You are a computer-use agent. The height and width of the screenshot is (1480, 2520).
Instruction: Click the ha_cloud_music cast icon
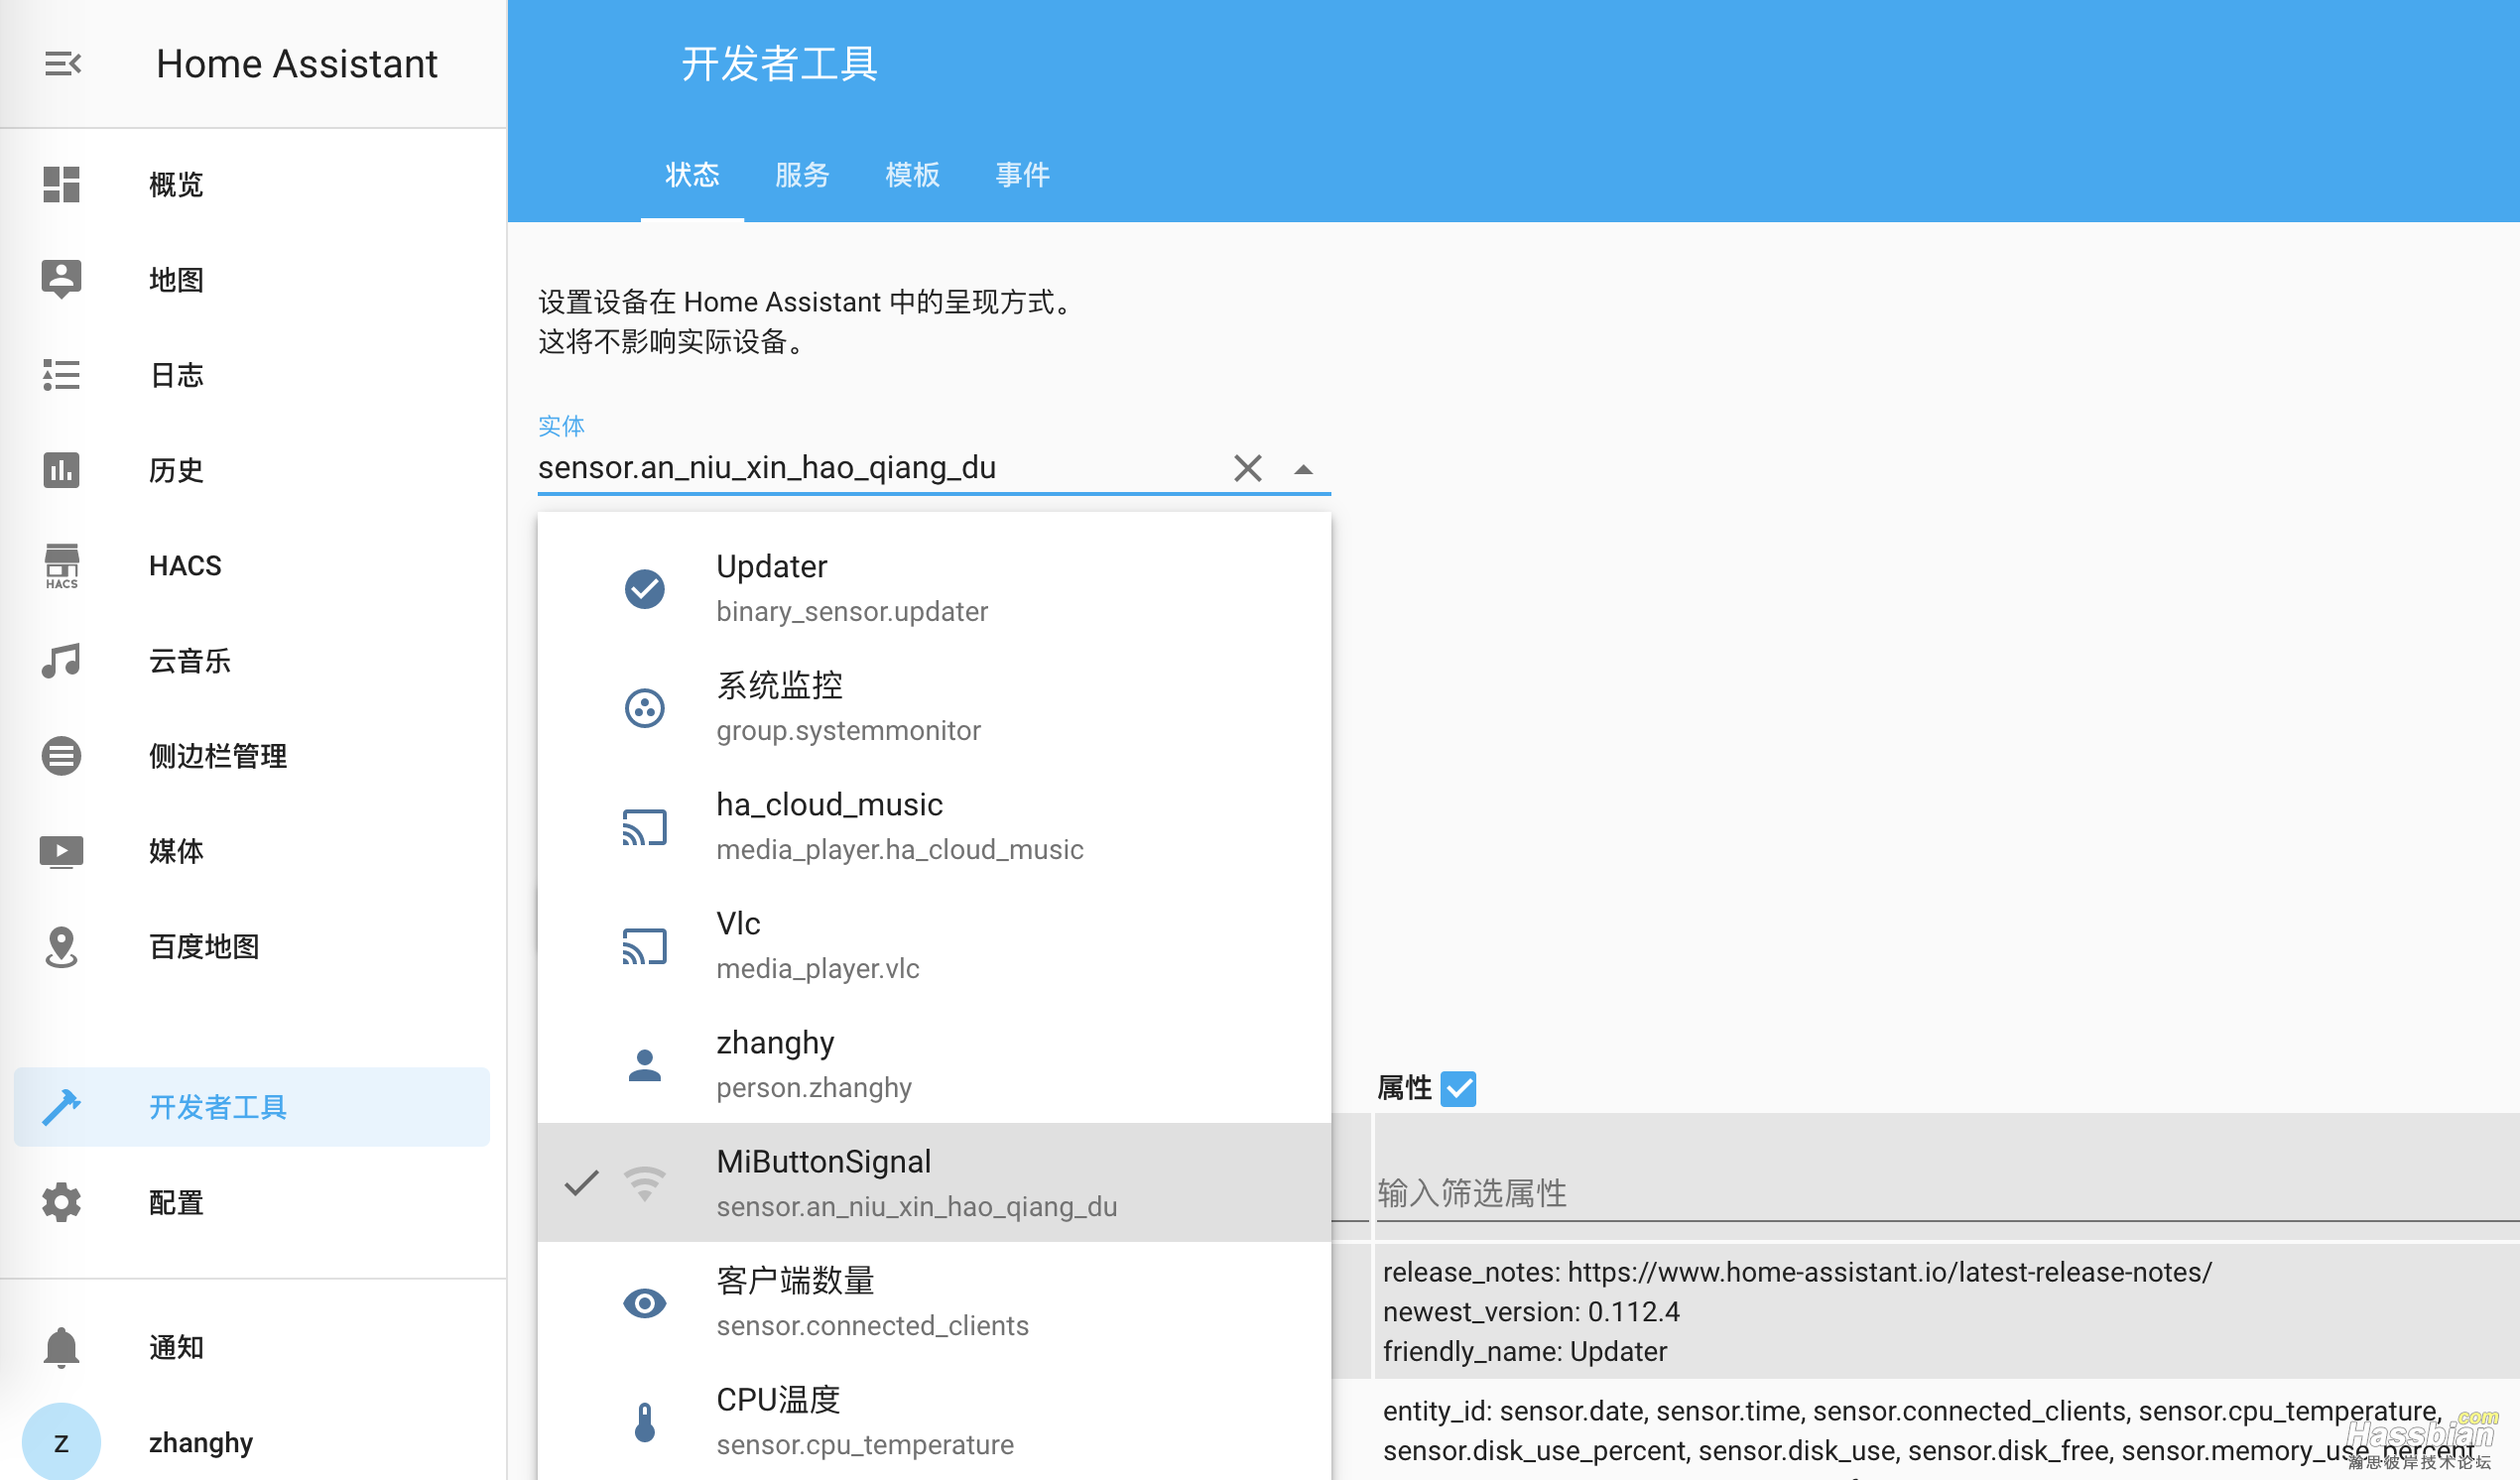645,827
